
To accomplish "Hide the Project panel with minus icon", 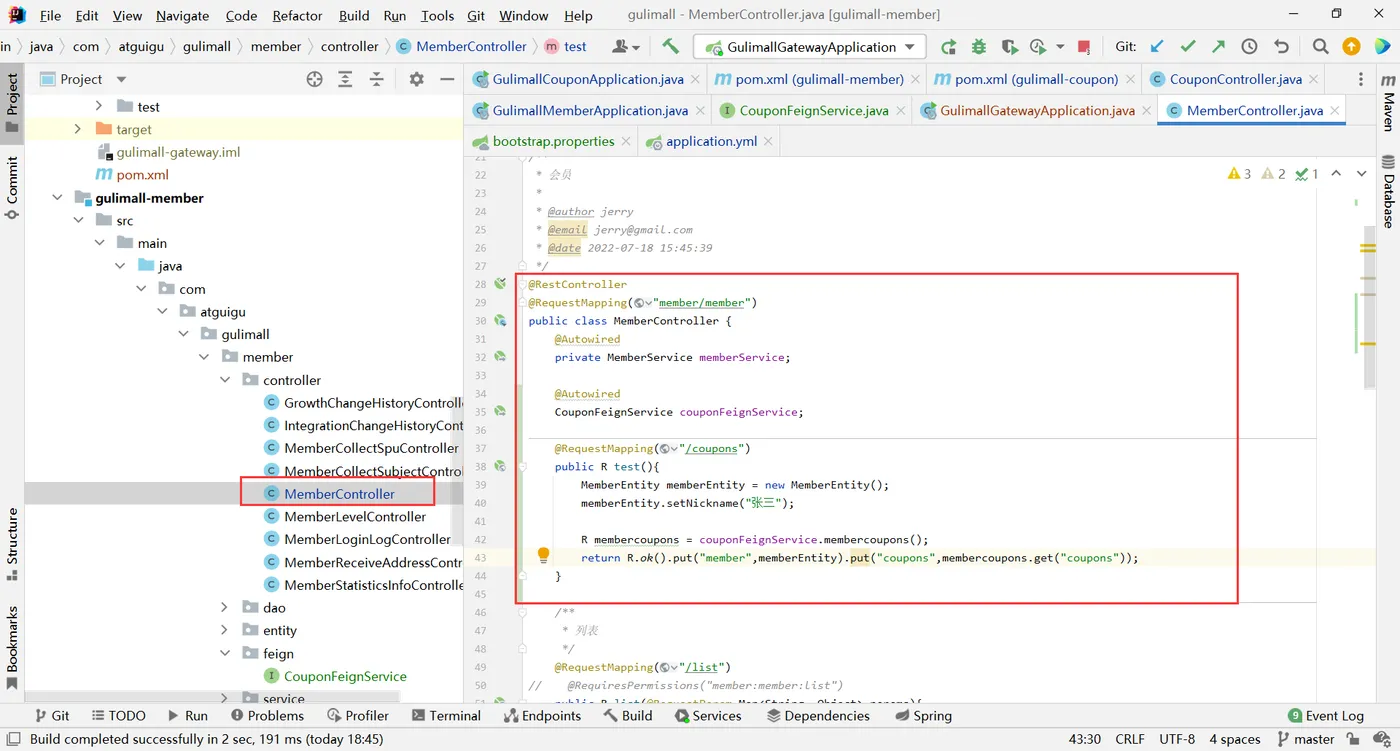I will coord(447,79).
